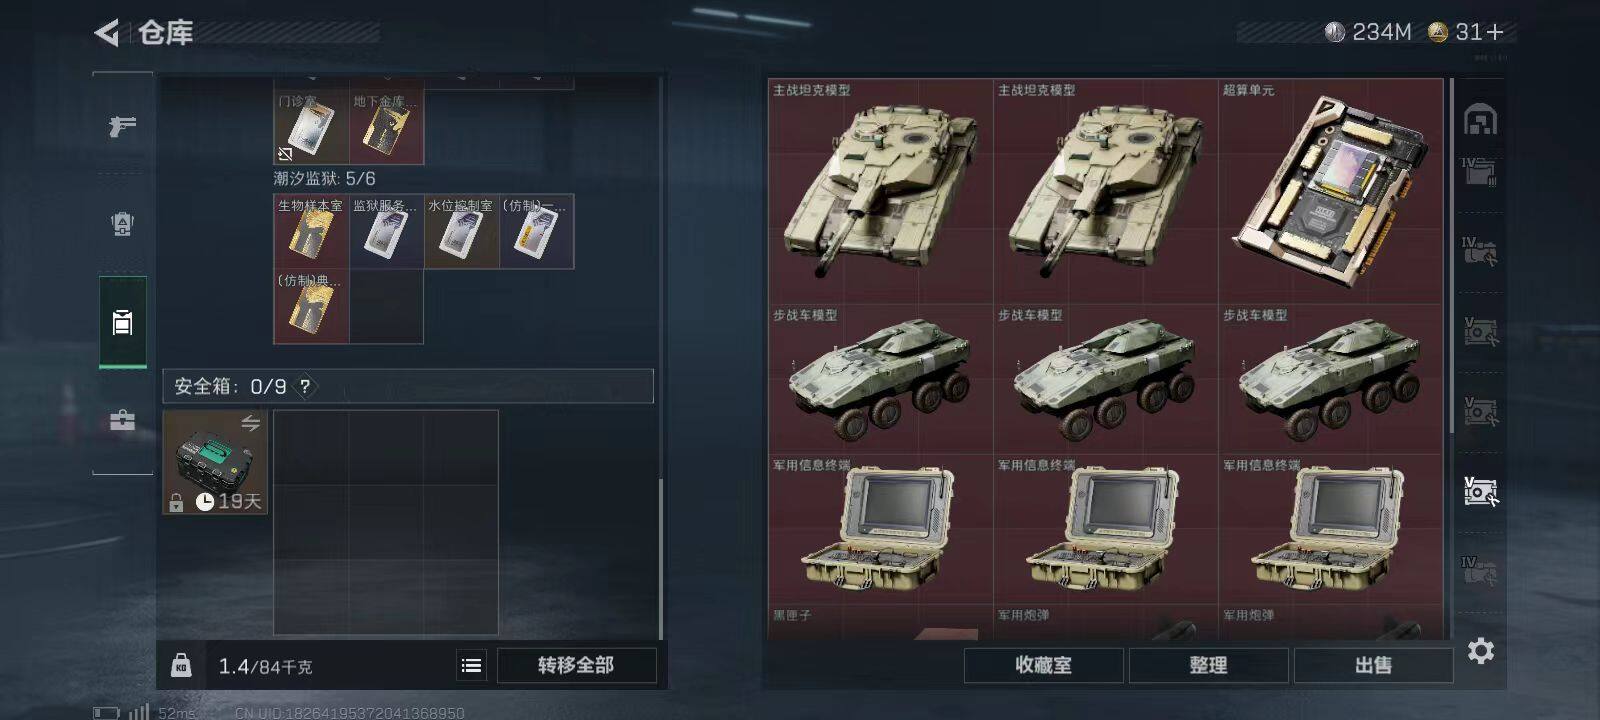This screenshot has width=1600, height=720.
Task: Open the 收藏室 tab
Action: tap(1043, 665)
